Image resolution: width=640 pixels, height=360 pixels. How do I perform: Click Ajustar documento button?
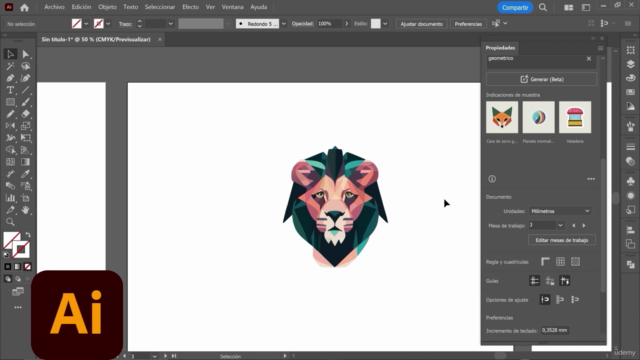click(422, 24)
